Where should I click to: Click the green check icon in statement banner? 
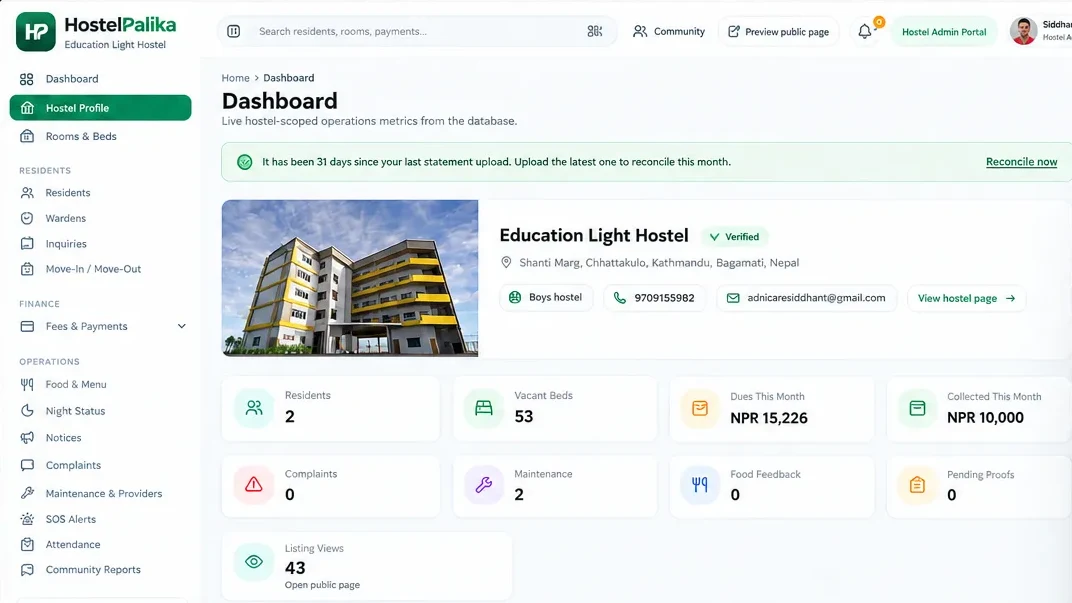(245, 162)
